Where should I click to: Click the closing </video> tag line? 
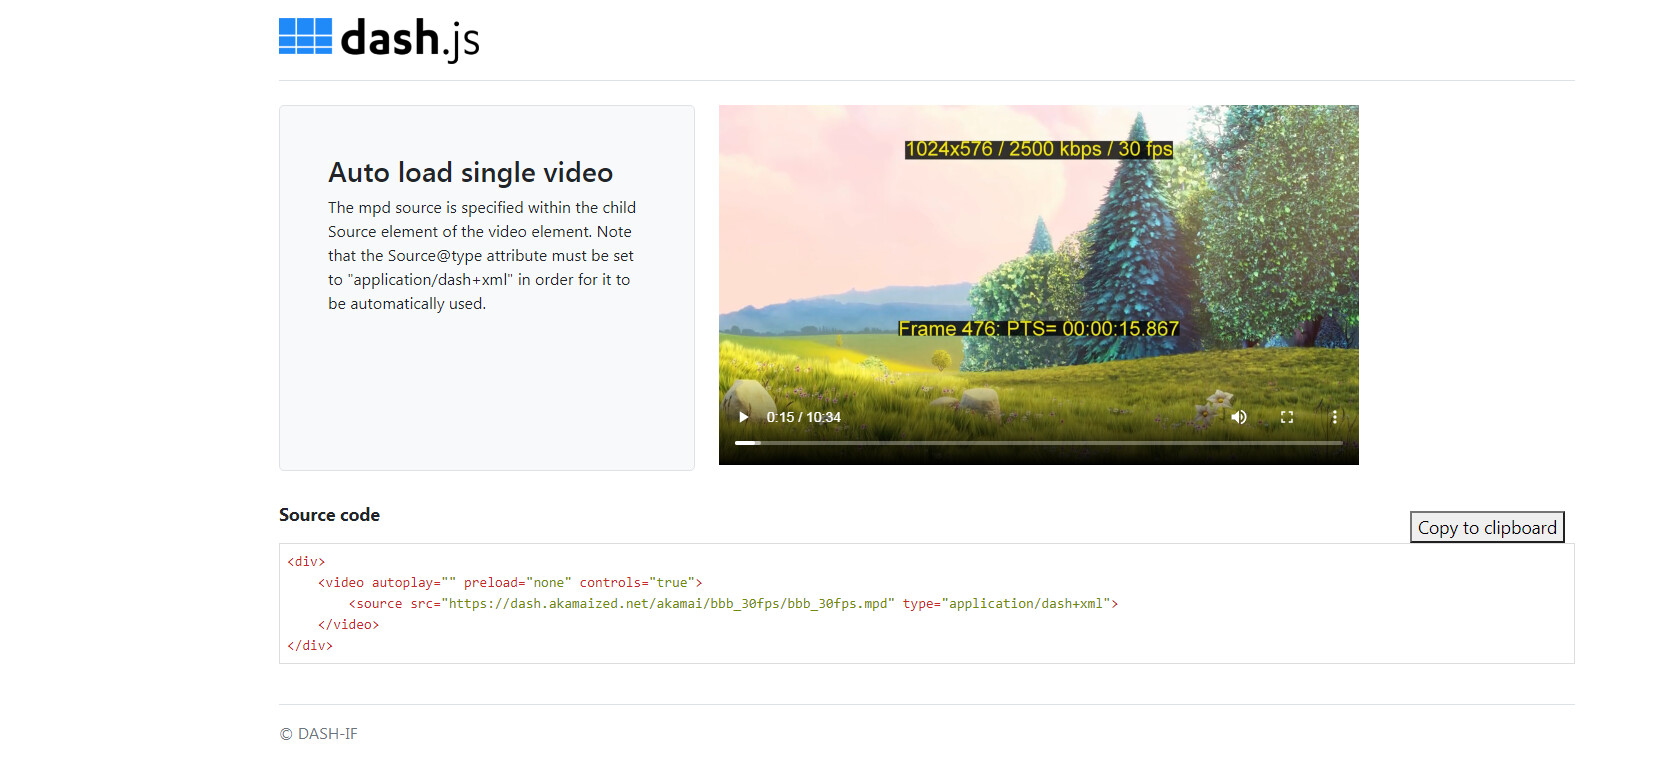pos(349,625)
